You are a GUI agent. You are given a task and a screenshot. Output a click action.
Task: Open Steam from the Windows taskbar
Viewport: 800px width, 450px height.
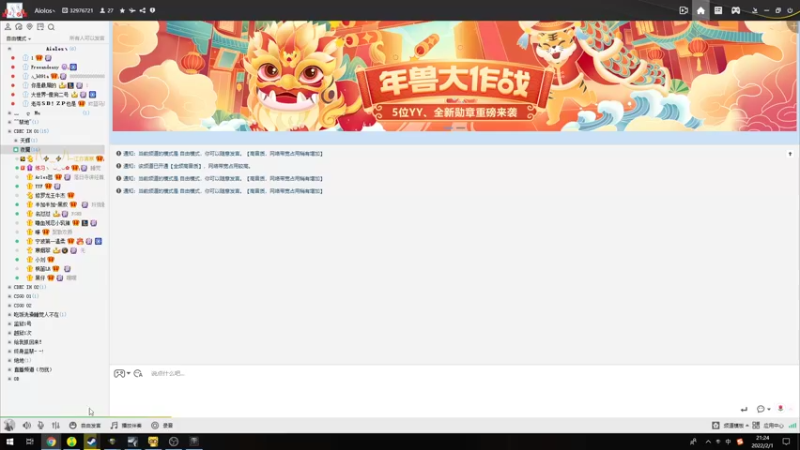point(91,442)
